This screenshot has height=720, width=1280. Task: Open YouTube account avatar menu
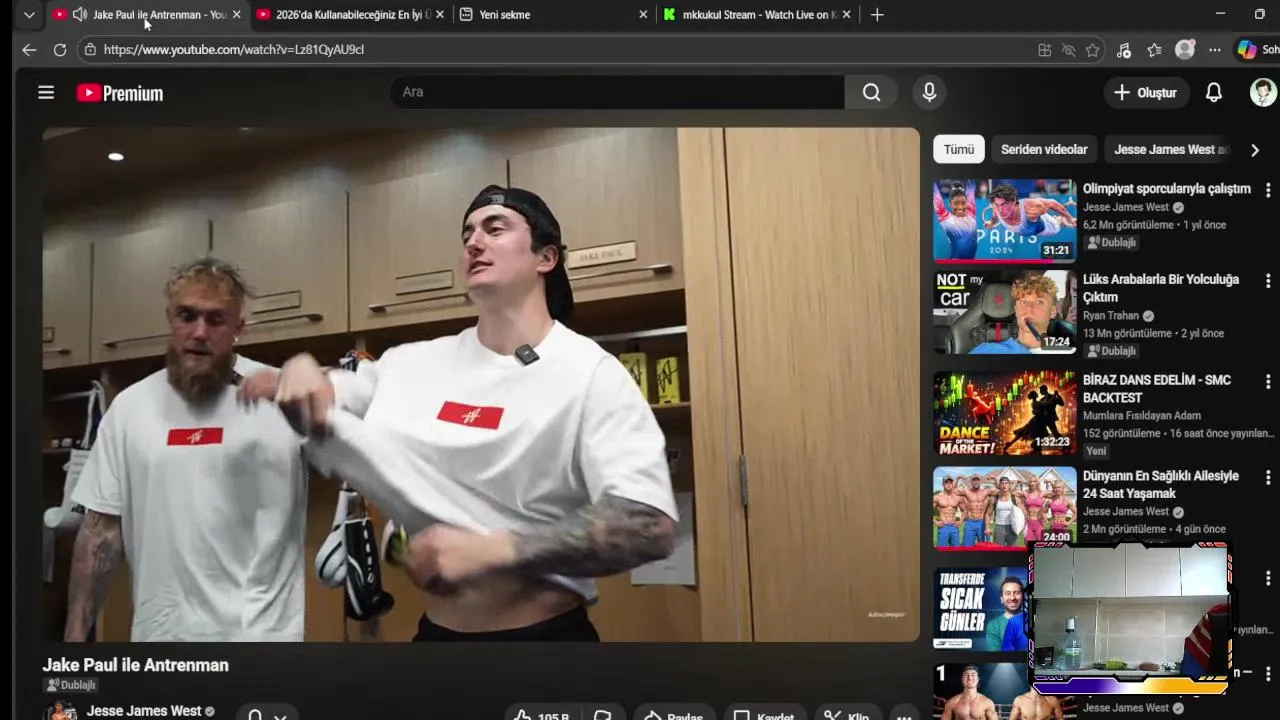coord(1263,92)
